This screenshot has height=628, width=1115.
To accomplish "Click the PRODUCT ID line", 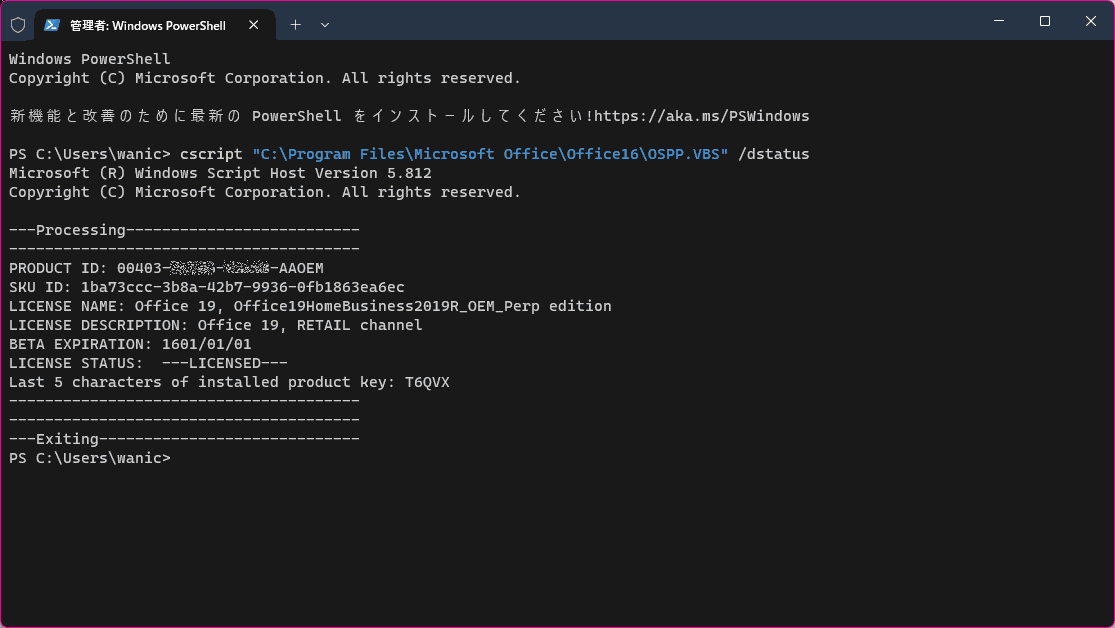I will point(166,268).
